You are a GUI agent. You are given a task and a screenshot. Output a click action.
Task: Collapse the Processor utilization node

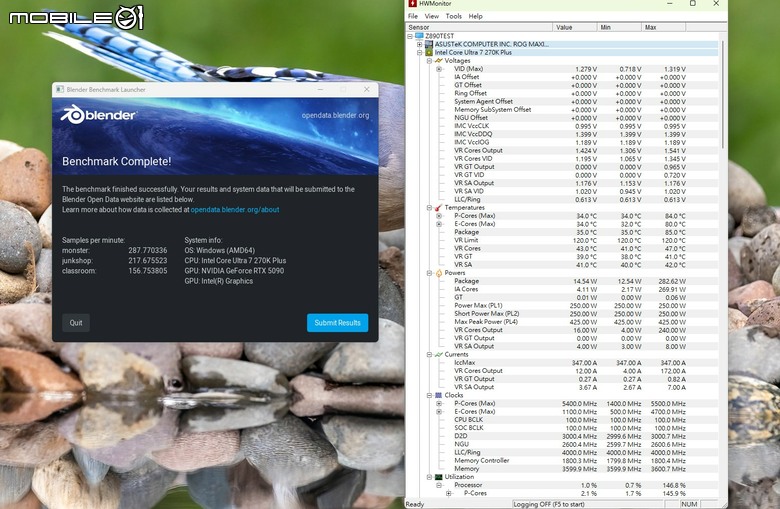(439, 485)
